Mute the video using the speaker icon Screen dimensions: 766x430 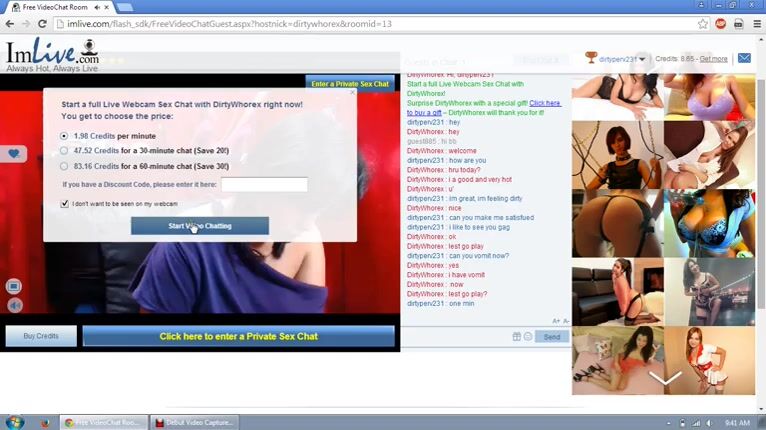point(14,305)
